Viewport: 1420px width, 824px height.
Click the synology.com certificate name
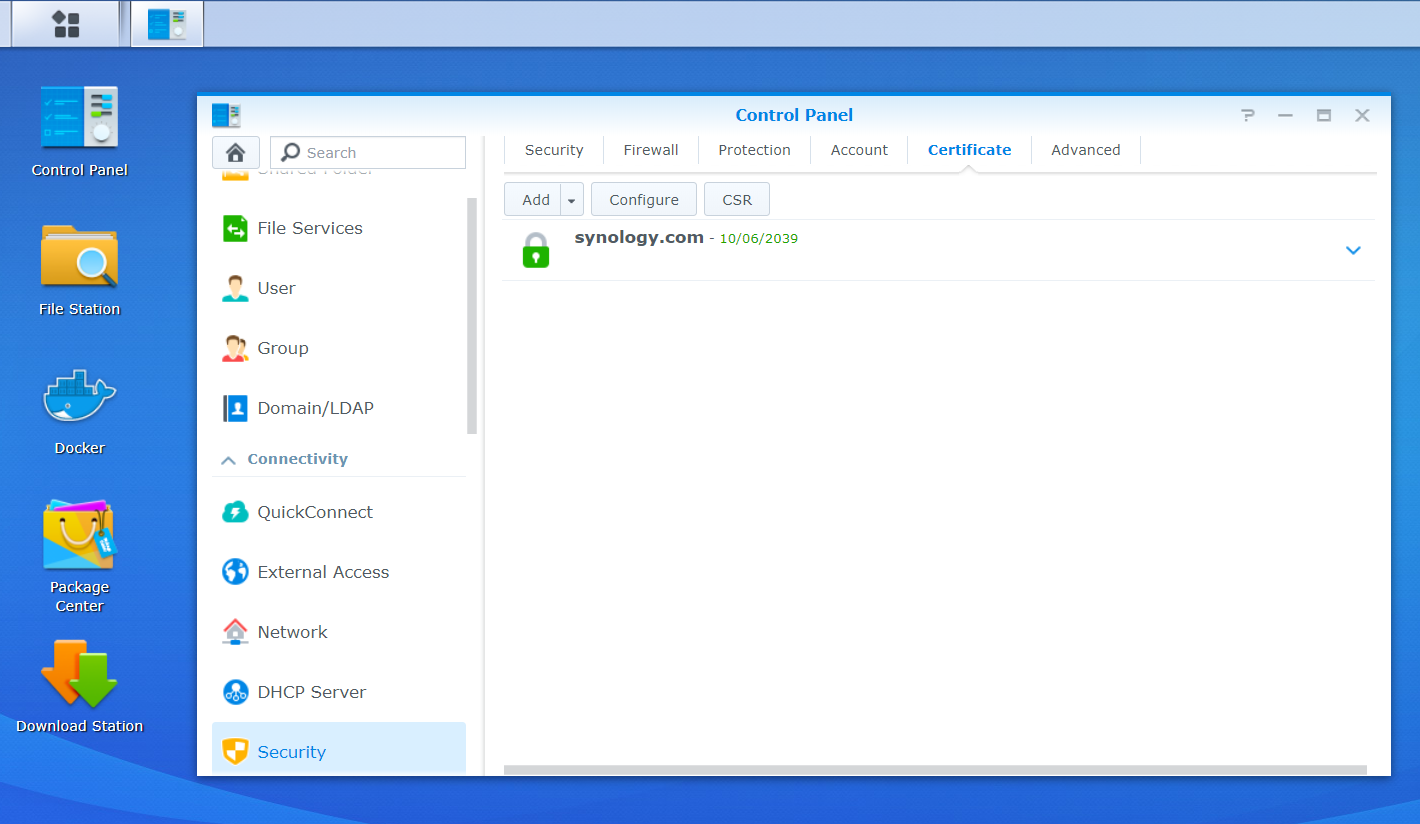pyautogui.click(x=639, y=238)
